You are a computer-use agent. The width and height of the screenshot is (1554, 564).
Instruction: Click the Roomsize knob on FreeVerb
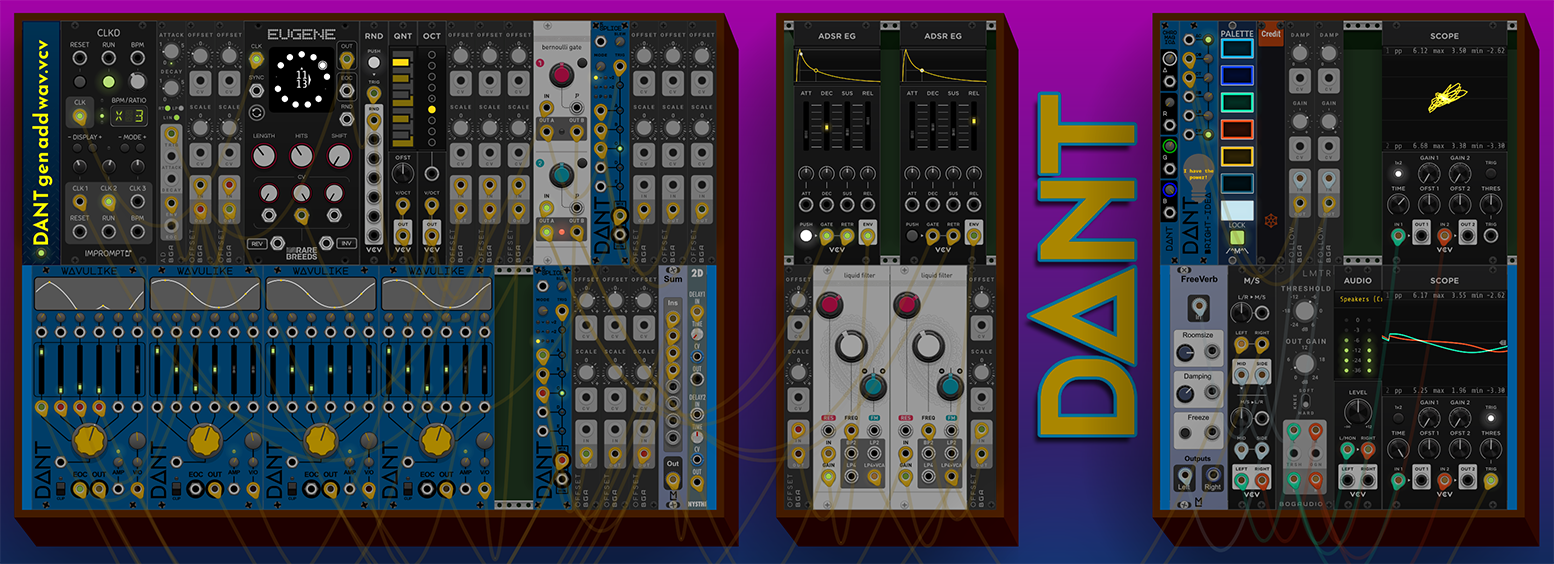(x=1185, y=351)
